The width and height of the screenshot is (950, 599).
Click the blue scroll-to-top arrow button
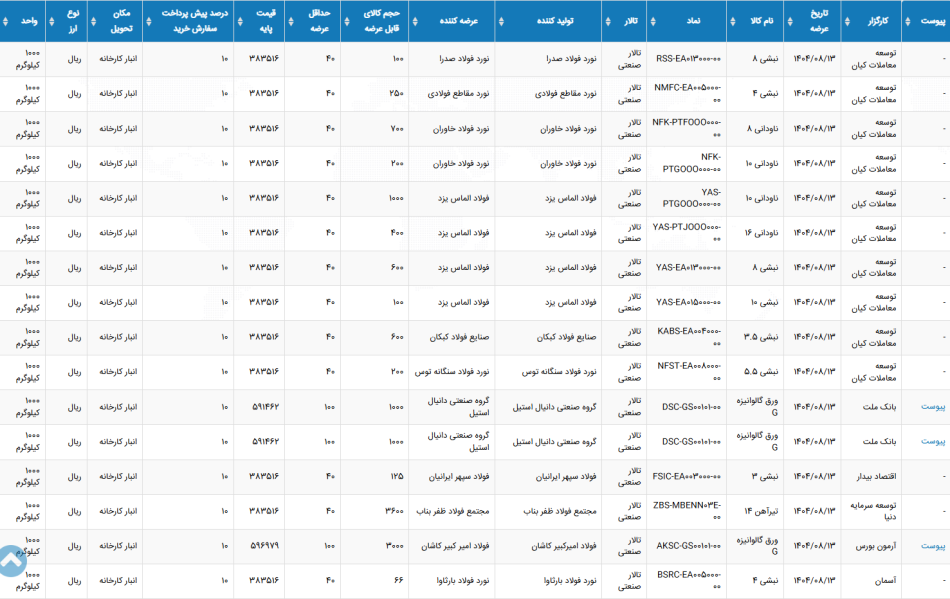tap(11, 561)
